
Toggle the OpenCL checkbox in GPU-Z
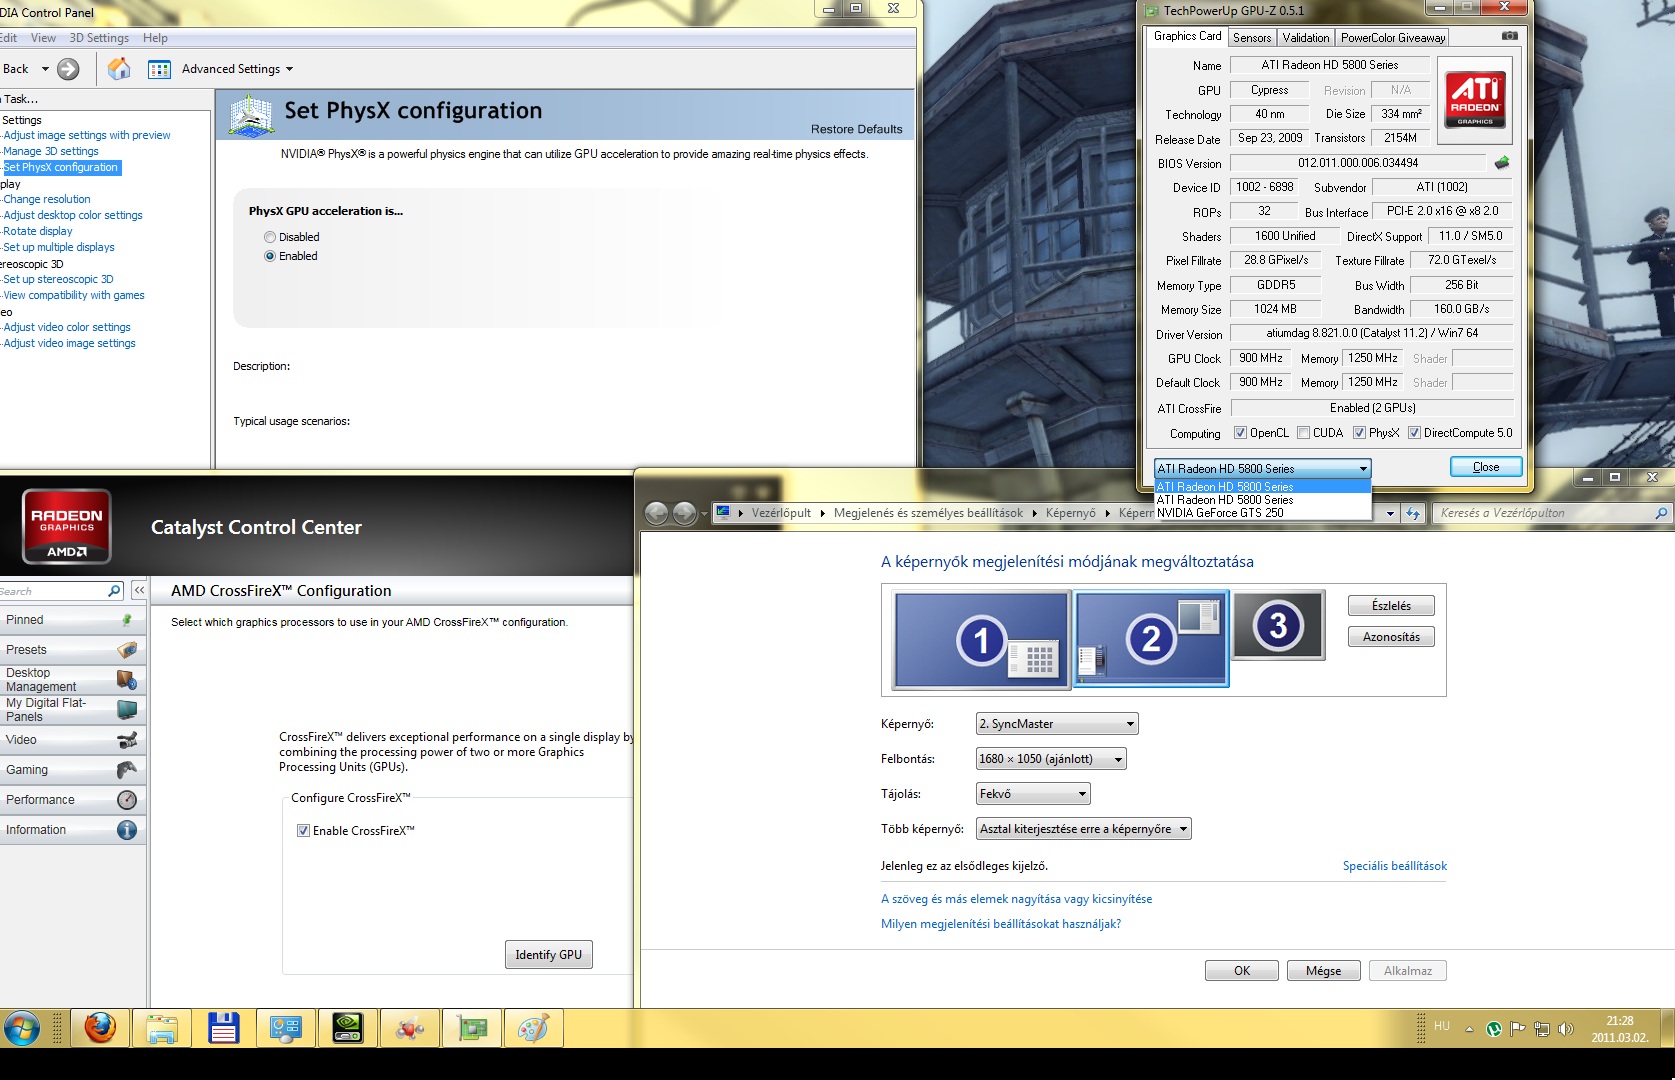(x=1240, y=433)
